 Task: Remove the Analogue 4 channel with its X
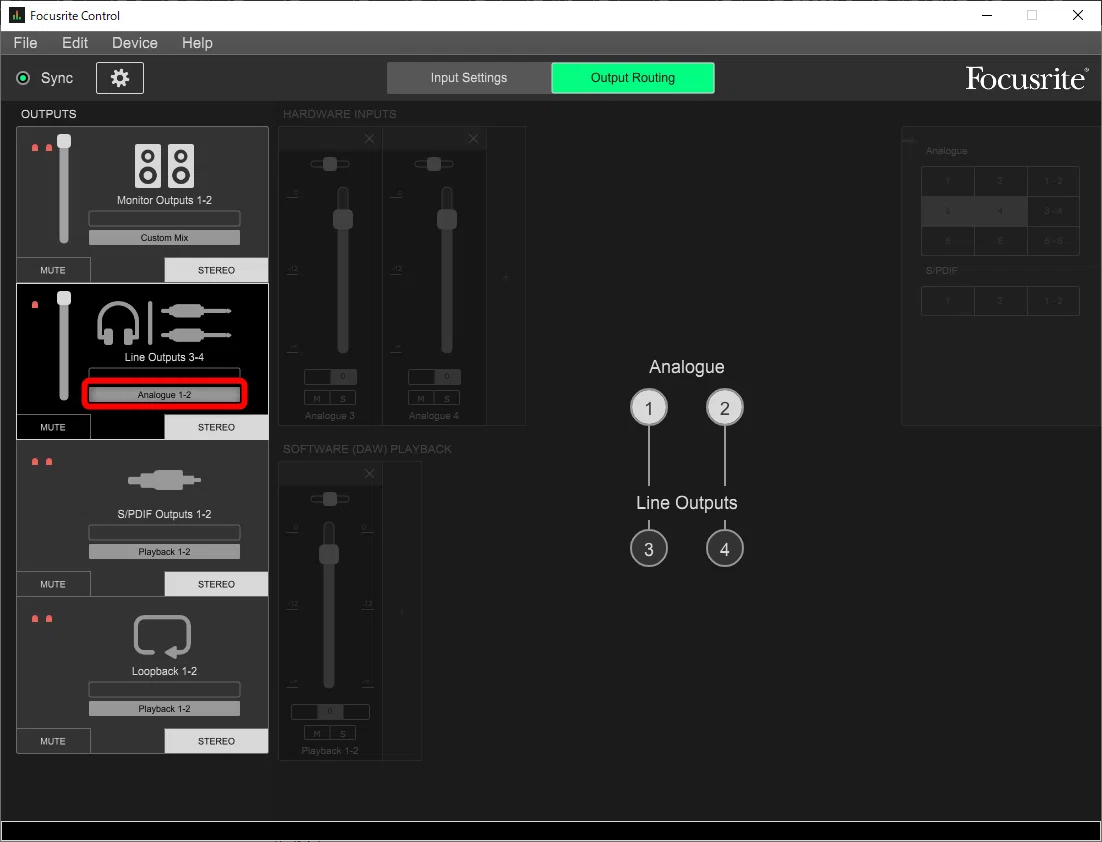(x=474, y=139)
